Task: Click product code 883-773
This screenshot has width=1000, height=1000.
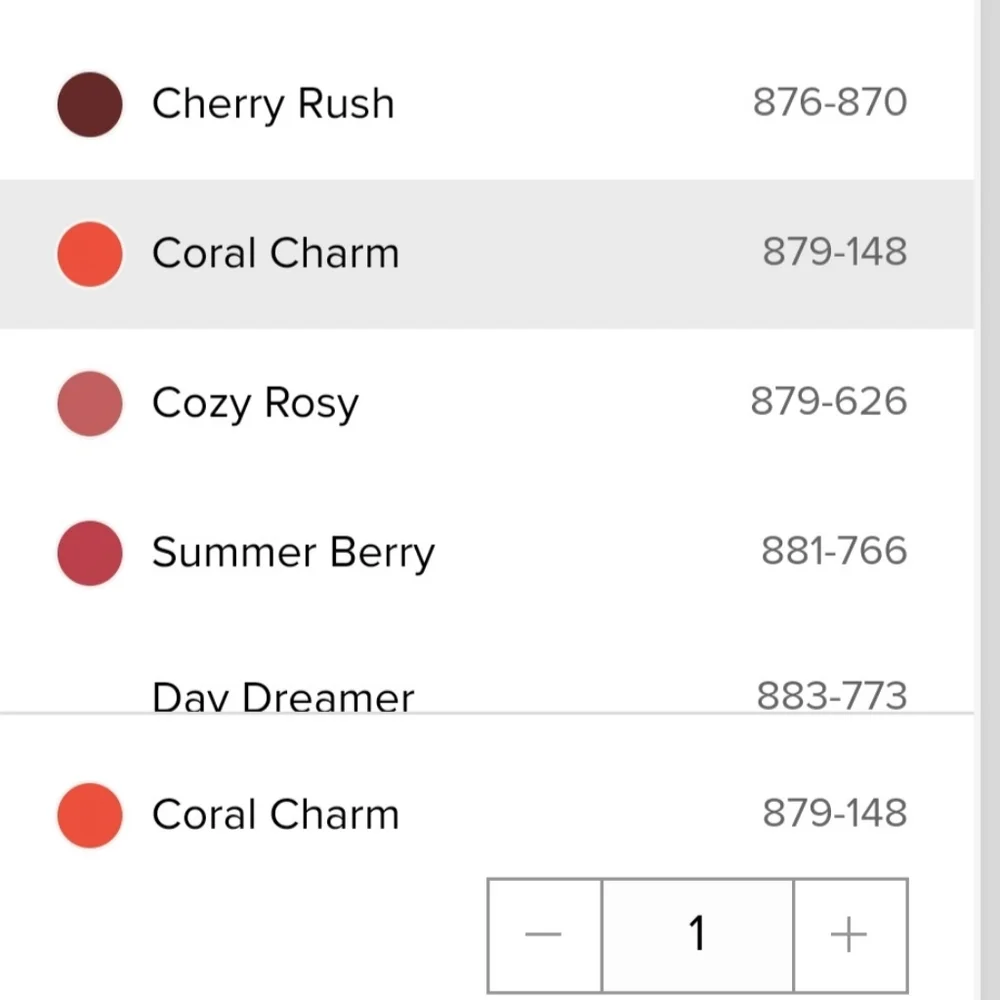Action: (x=832, y=695)
